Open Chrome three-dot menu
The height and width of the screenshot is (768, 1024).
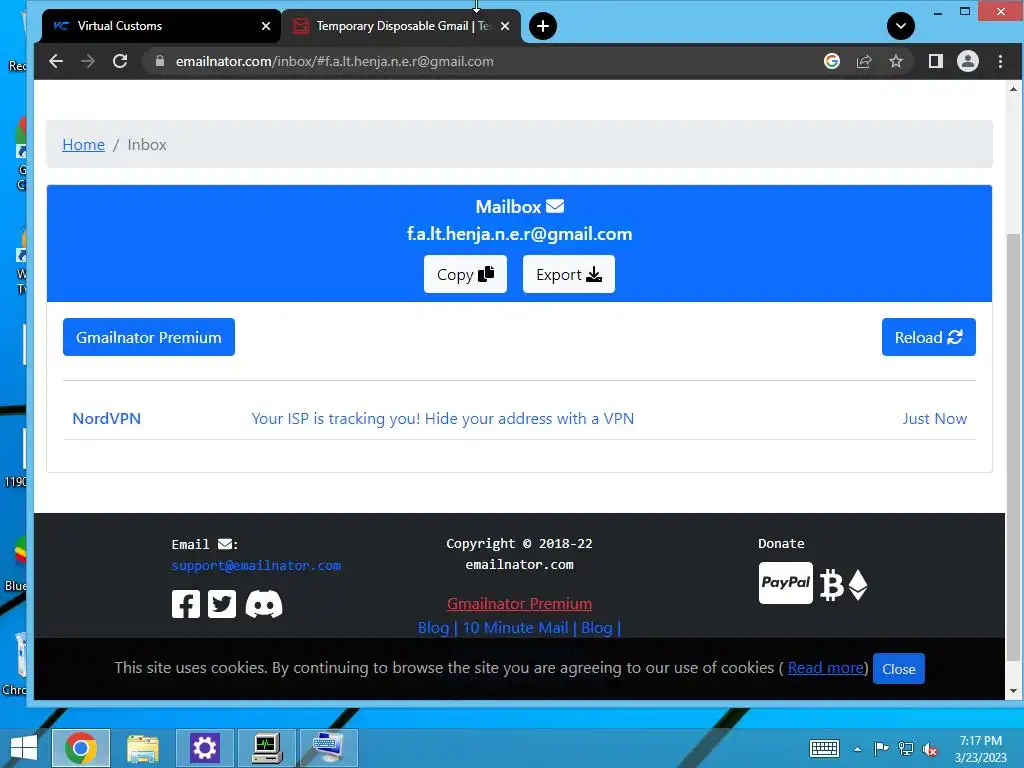click(1000, 61)
